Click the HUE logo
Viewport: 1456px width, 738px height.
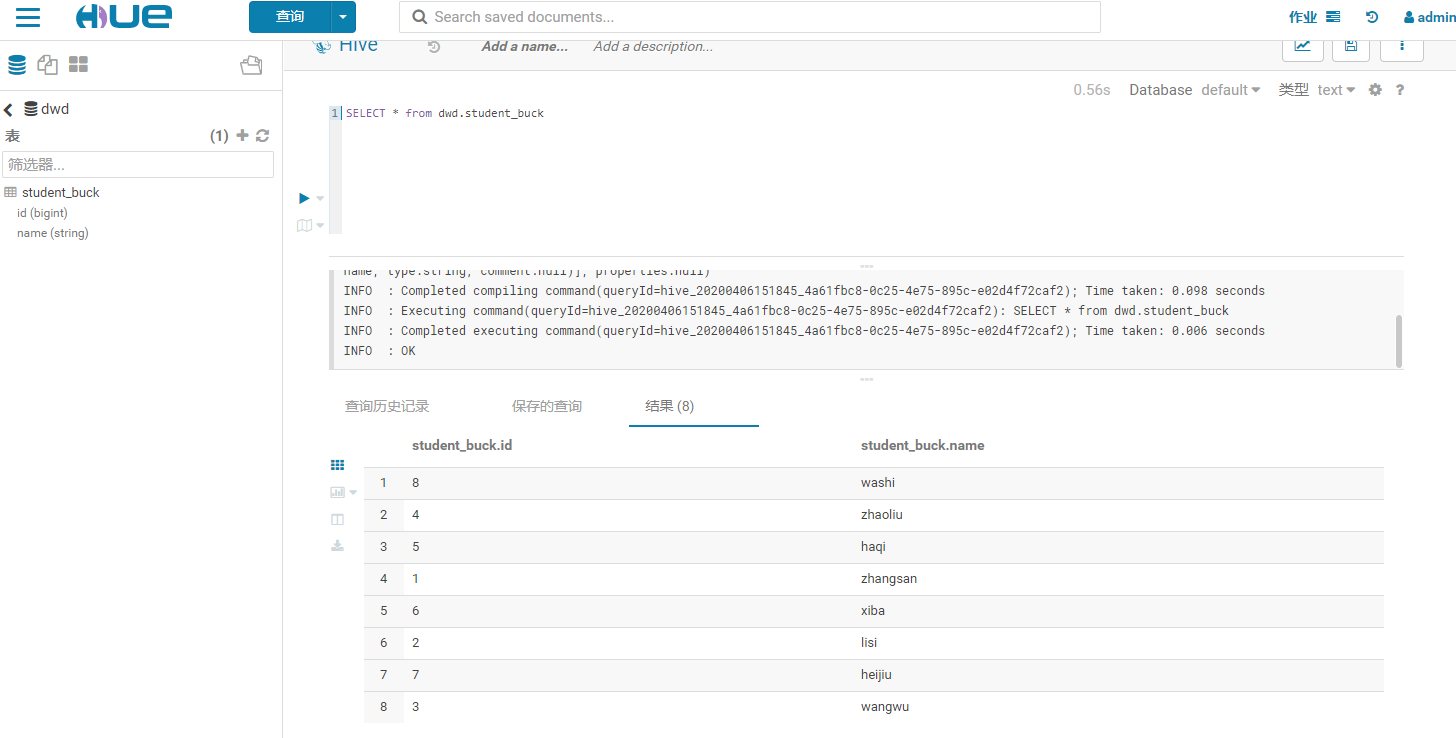[x=123, y=16]
